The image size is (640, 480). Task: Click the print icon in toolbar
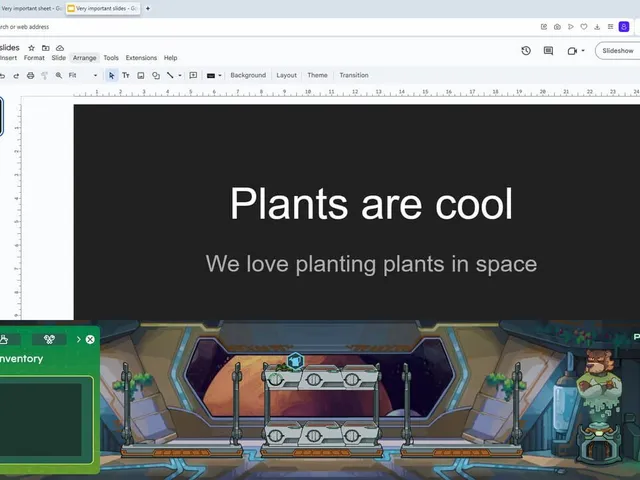(31, 75)
